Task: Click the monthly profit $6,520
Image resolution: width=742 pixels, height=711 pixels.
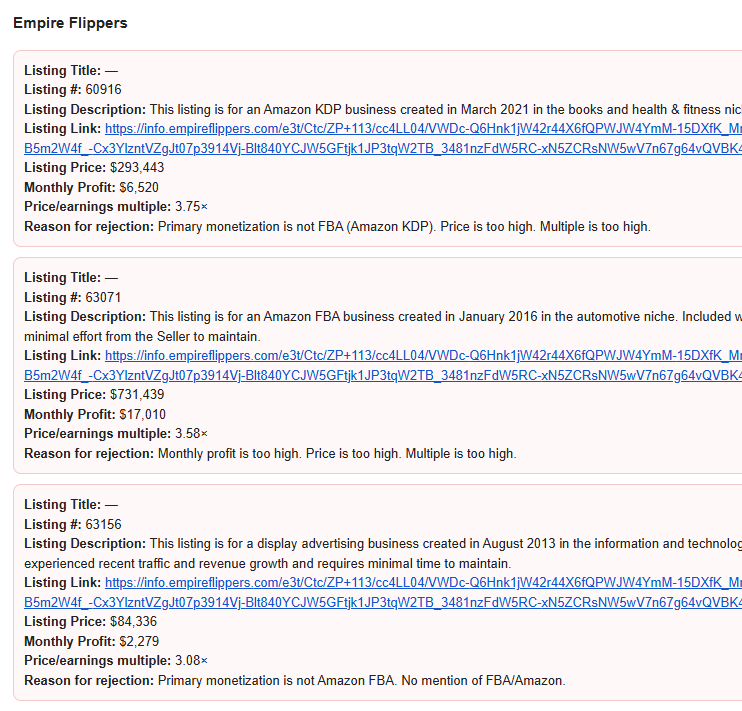Action: point(139,187)
